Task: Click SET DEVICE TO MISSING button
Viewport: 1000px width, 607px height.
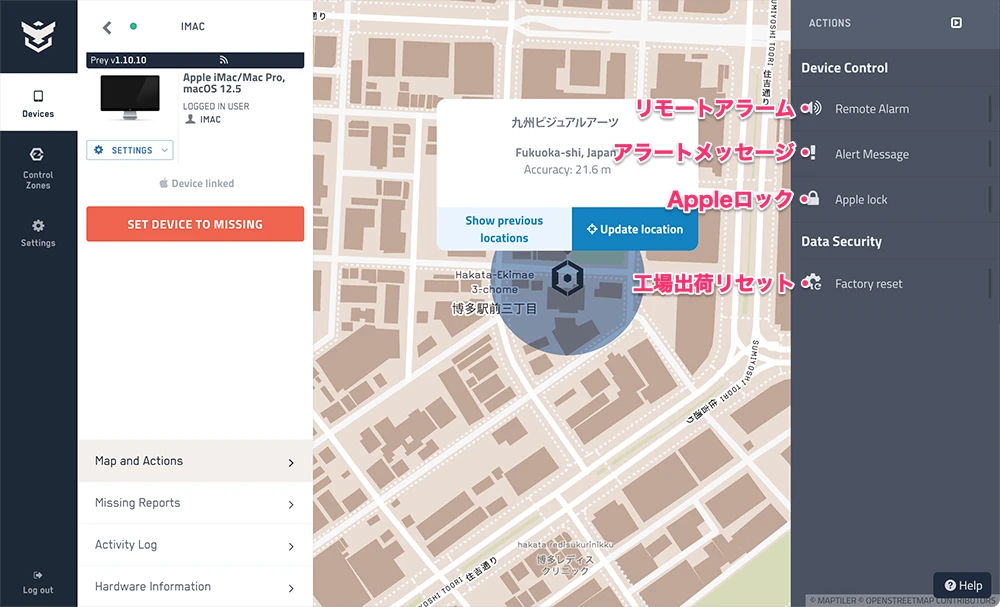Action: [195, 224]
